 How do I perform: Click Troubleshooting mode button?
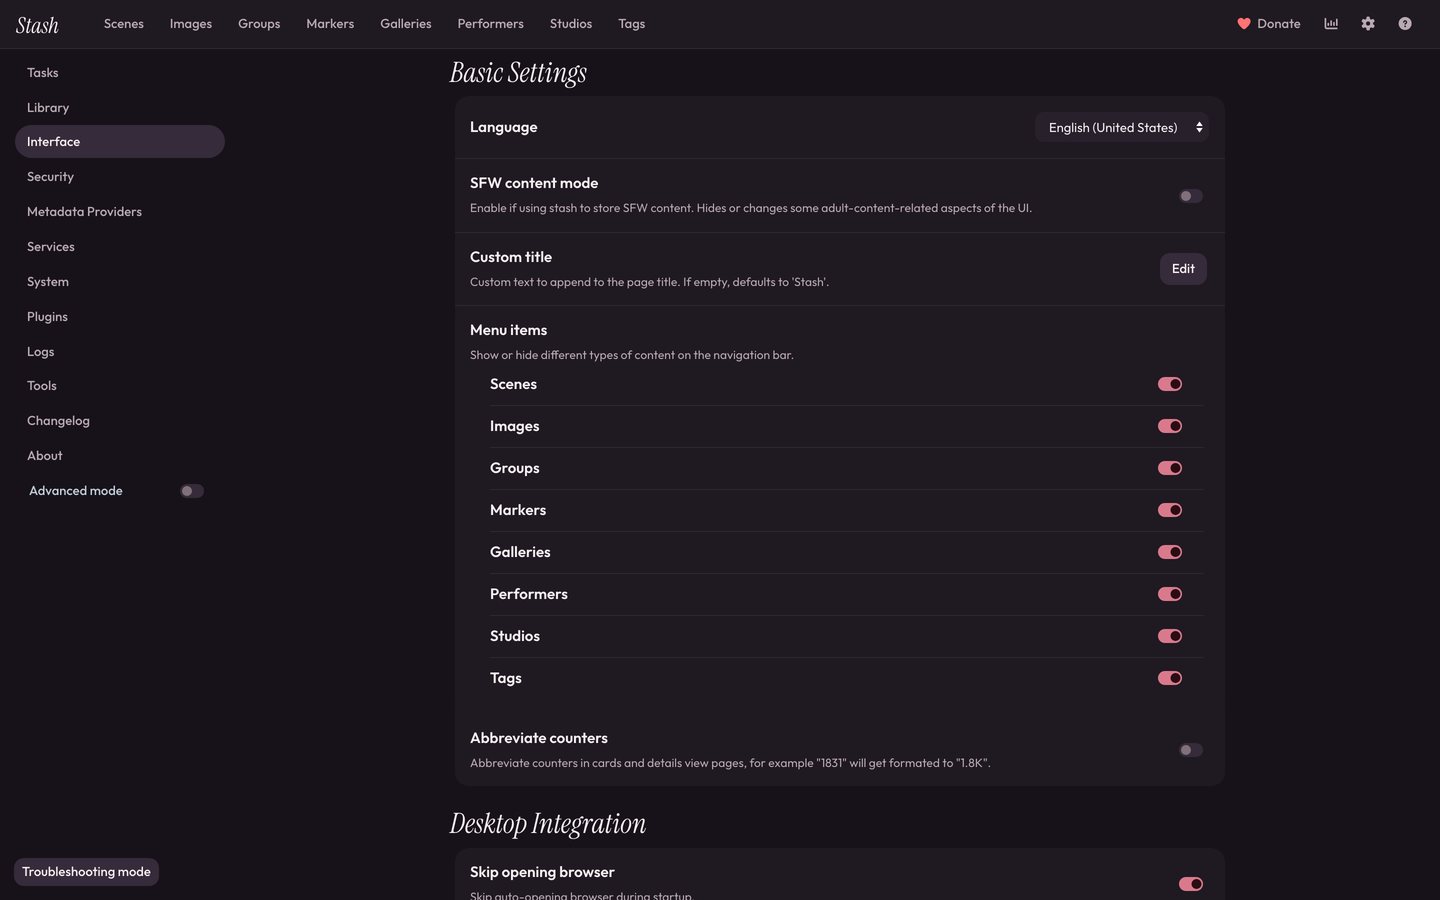click(x=86, y=872)
